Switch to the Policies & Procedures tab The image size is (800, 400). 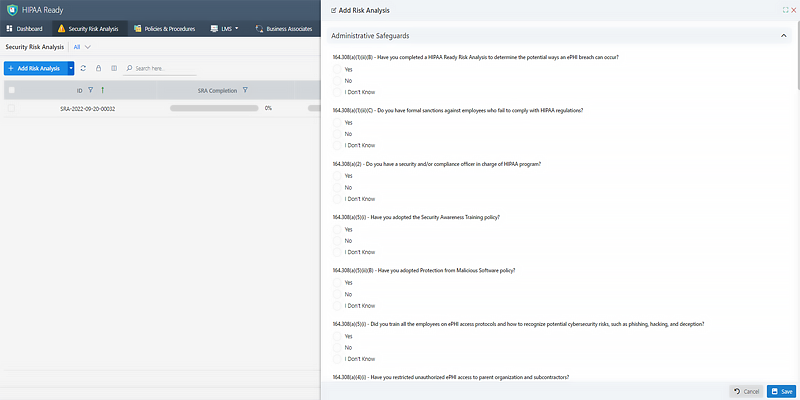coord(164,29)
